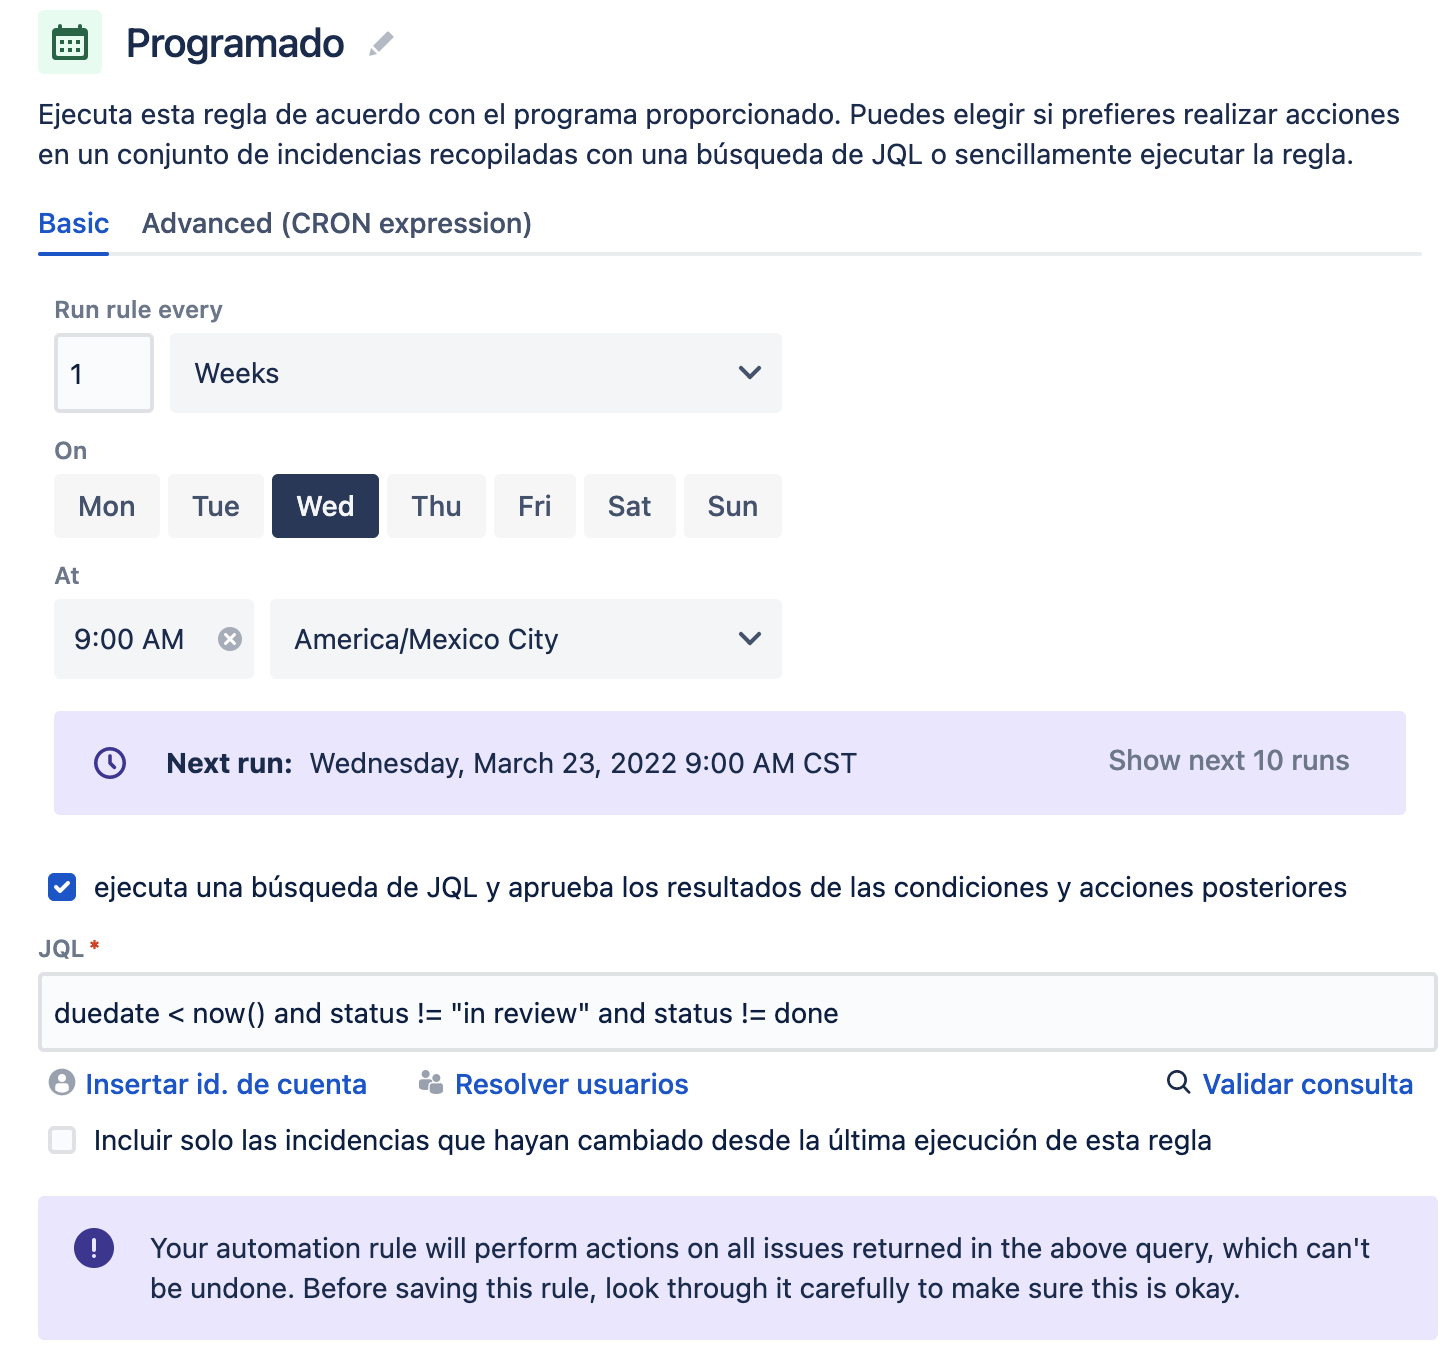Toggle Sun day button
The width and height of the screenshot is (1456, 1358).
[x=733, y=506]
